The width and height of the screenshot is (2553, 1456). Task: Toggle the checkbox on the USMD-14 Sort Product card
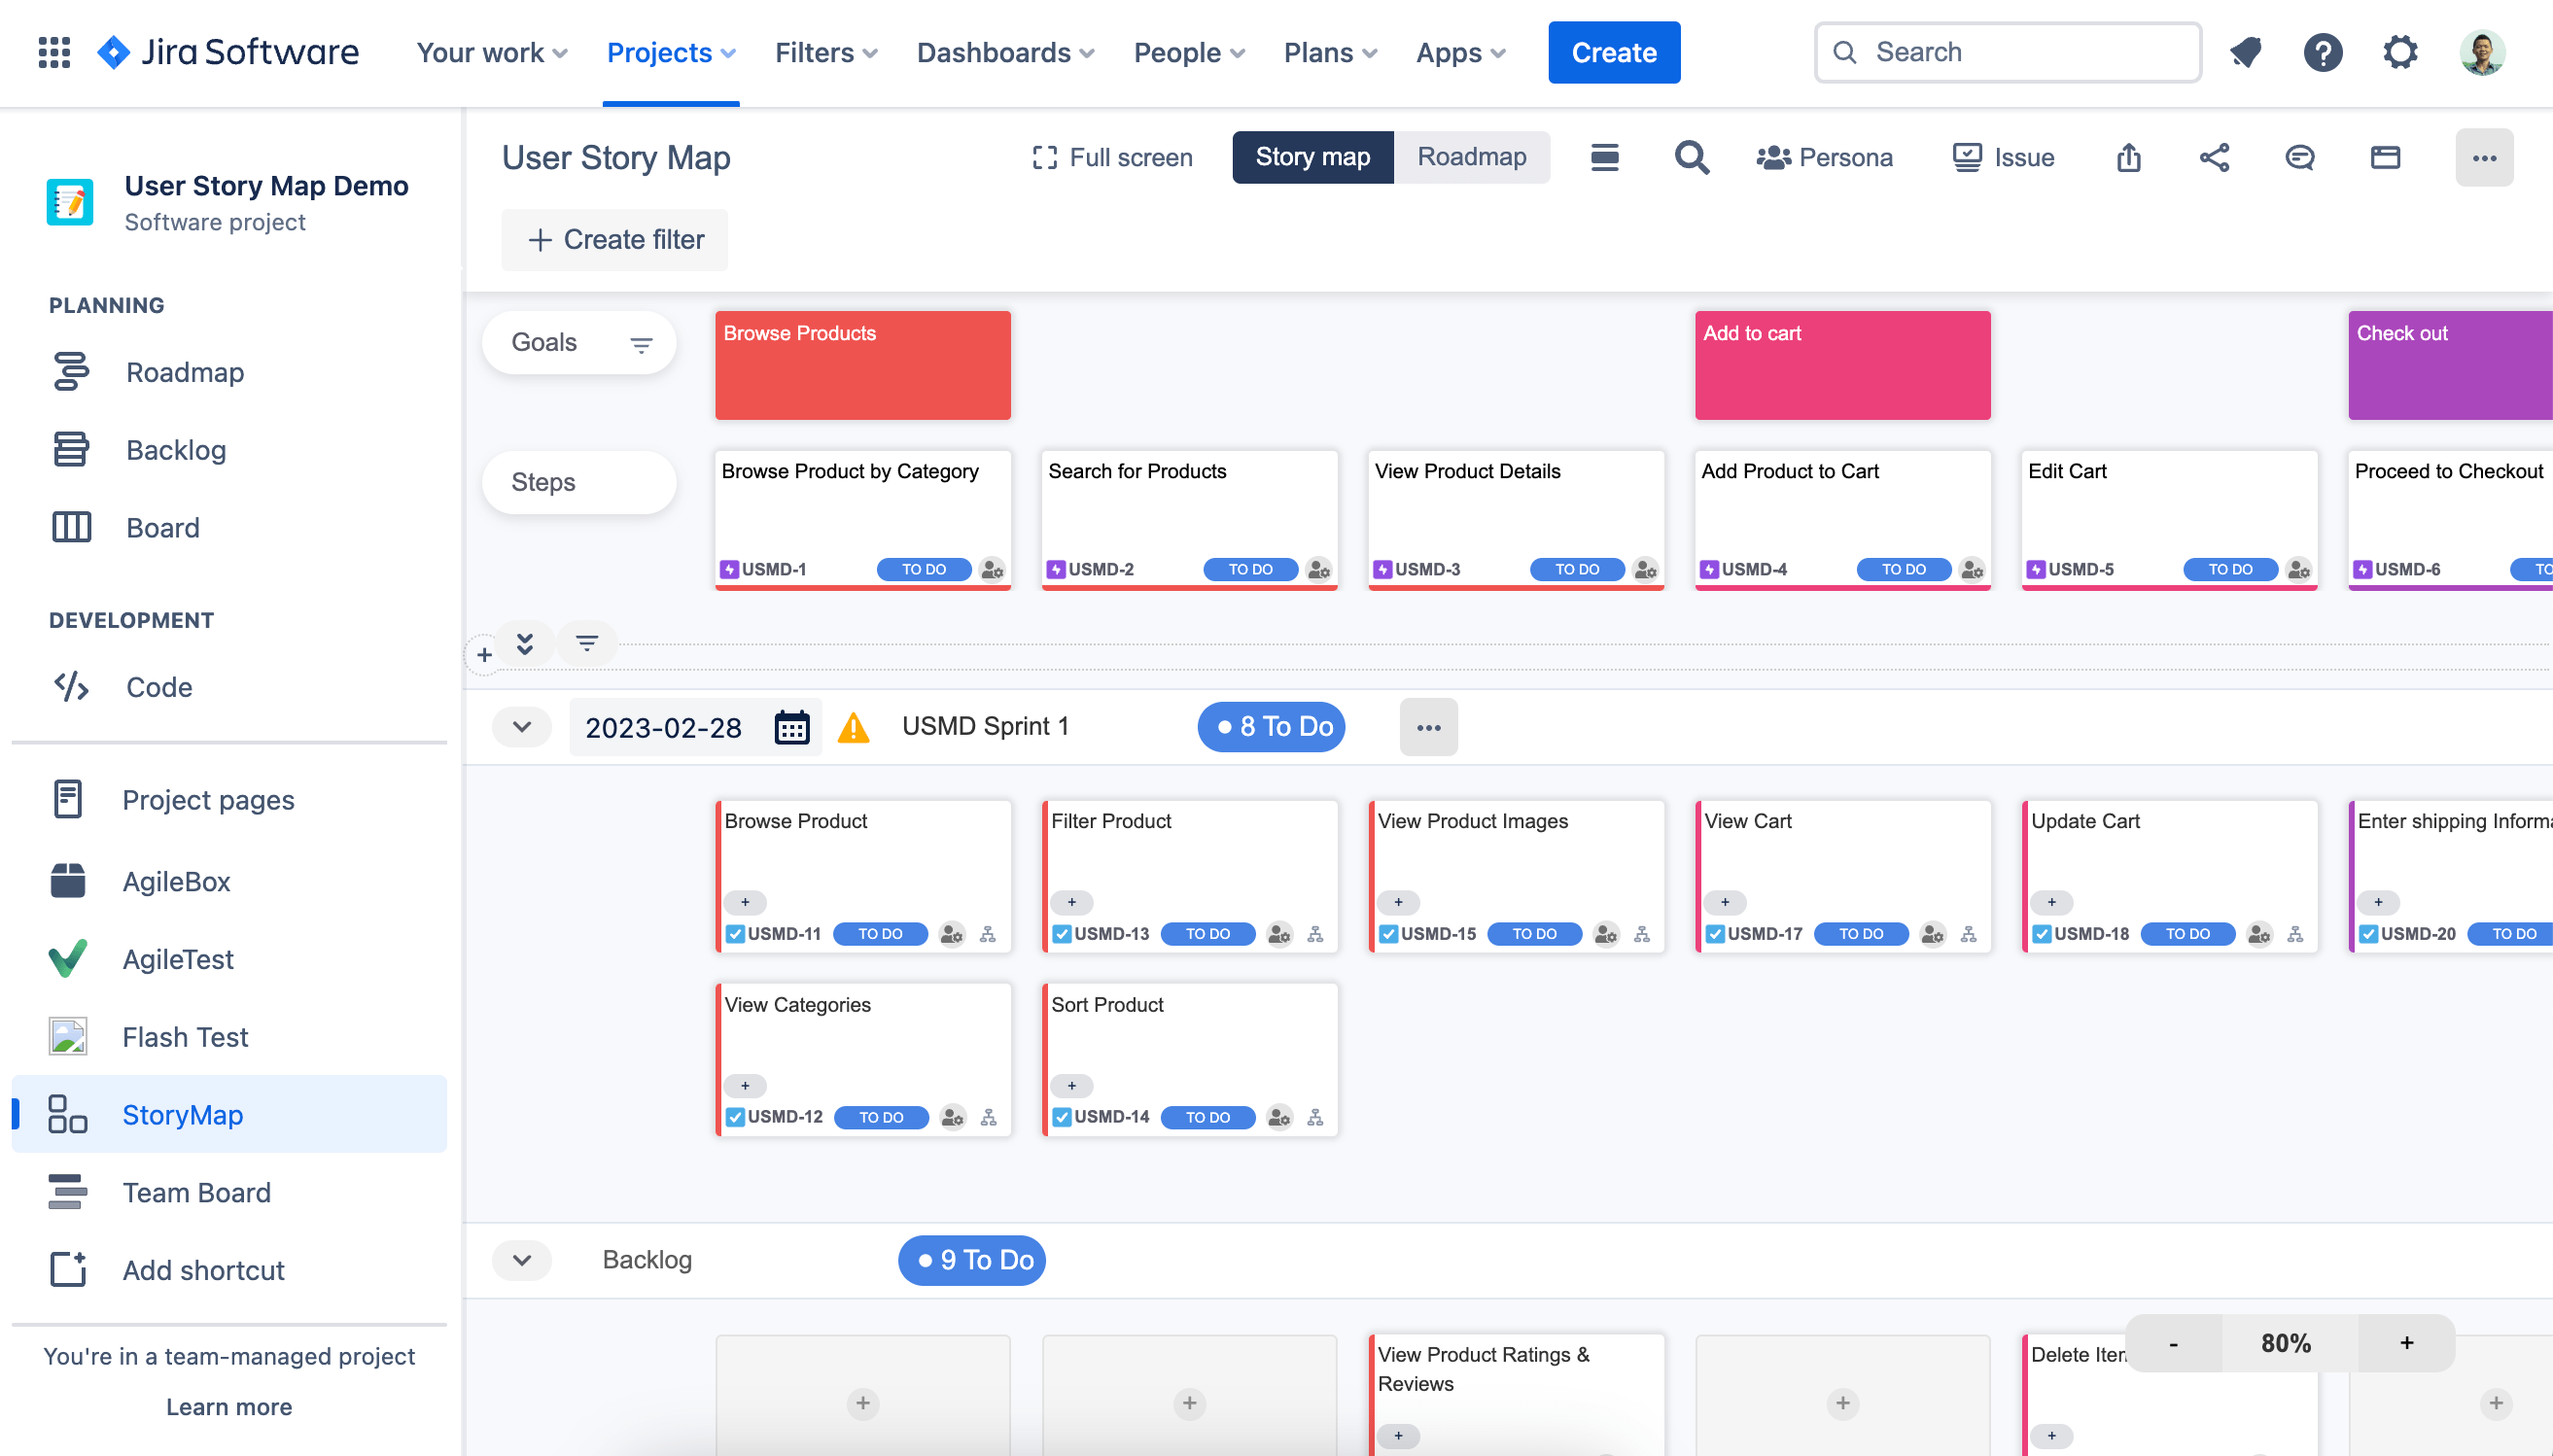click(x=1061, y=1117)
